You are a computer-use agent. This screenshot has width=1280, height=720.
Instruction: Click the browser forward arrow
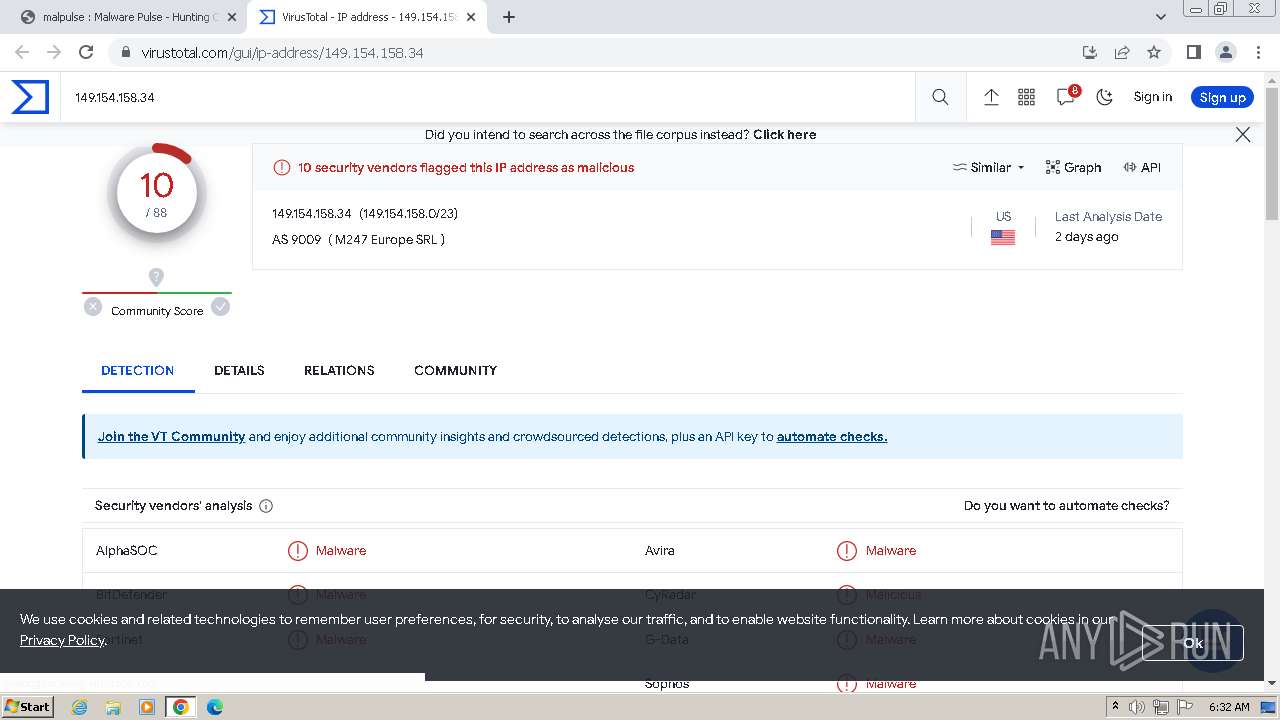click(54, 52)
